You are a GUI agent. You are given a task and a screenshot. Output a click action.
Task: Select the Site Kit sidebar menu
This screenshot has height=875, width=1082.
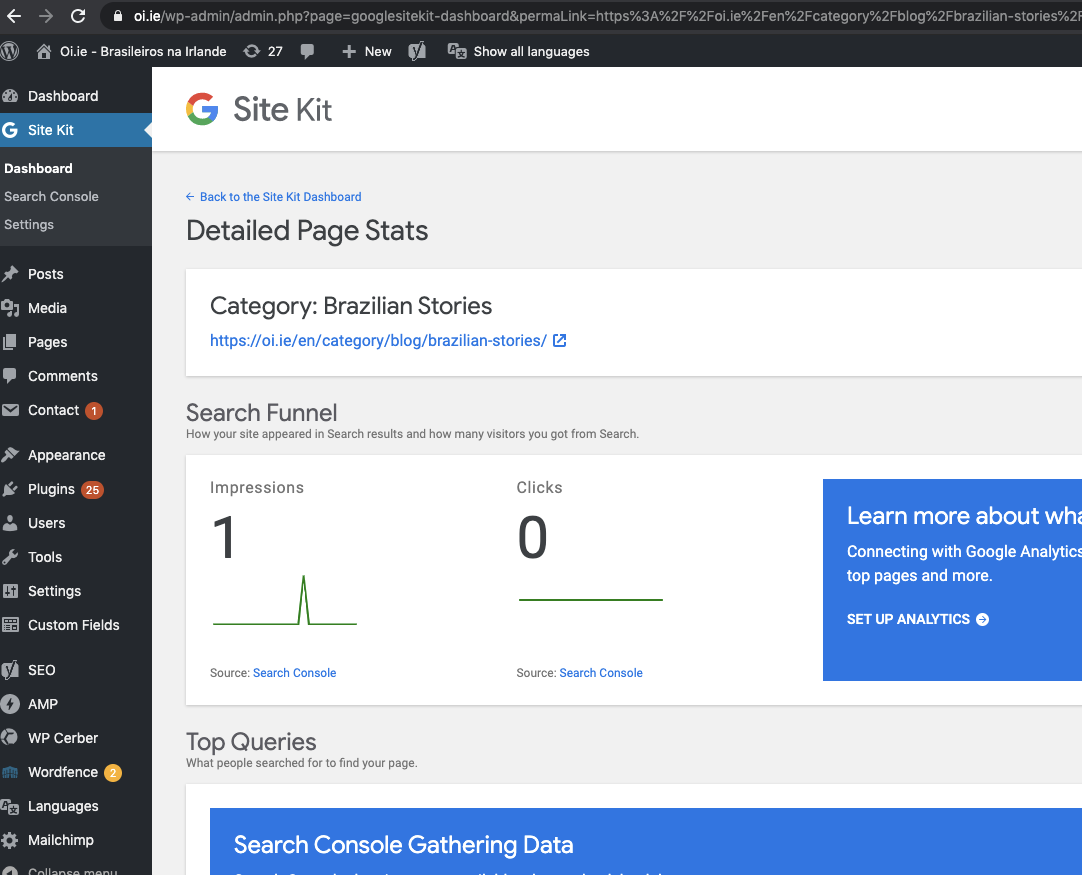[76, 130]
